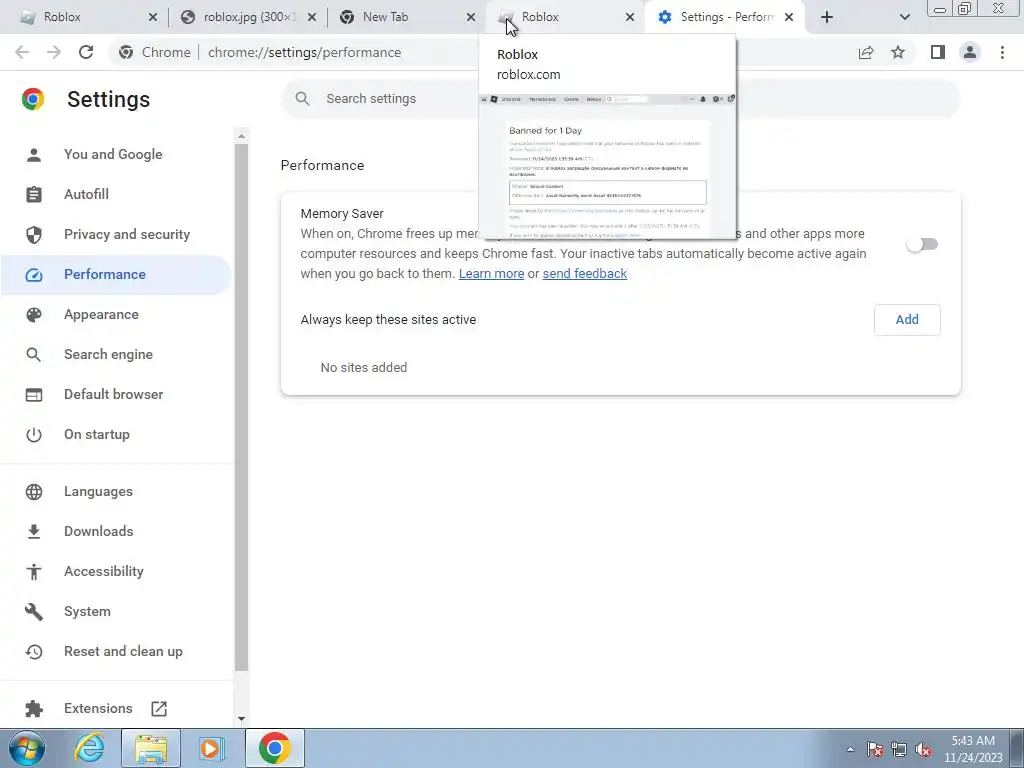
Task: Click the send feedback link
Action: (584, 274)
